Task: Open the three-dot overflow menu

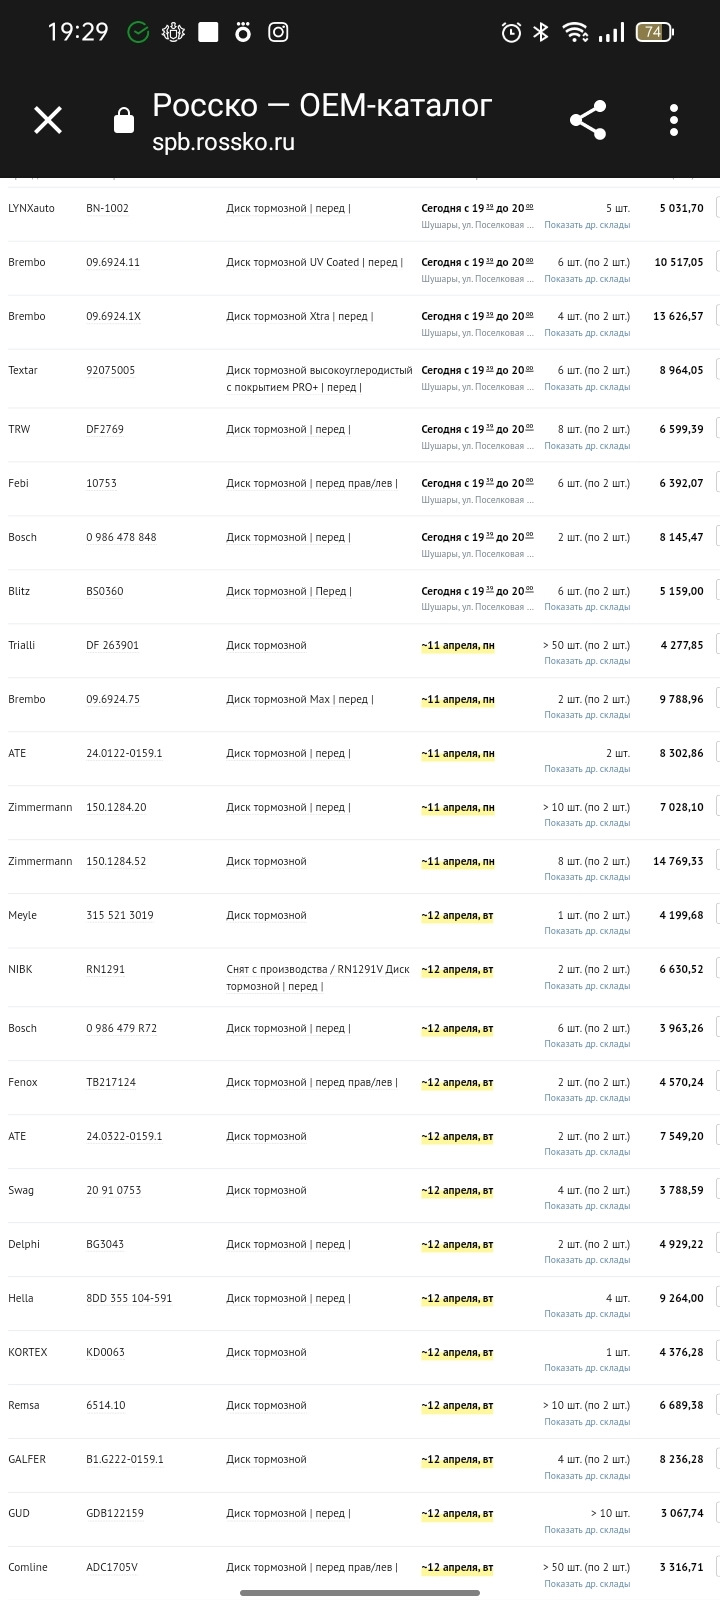Action: 674,120
